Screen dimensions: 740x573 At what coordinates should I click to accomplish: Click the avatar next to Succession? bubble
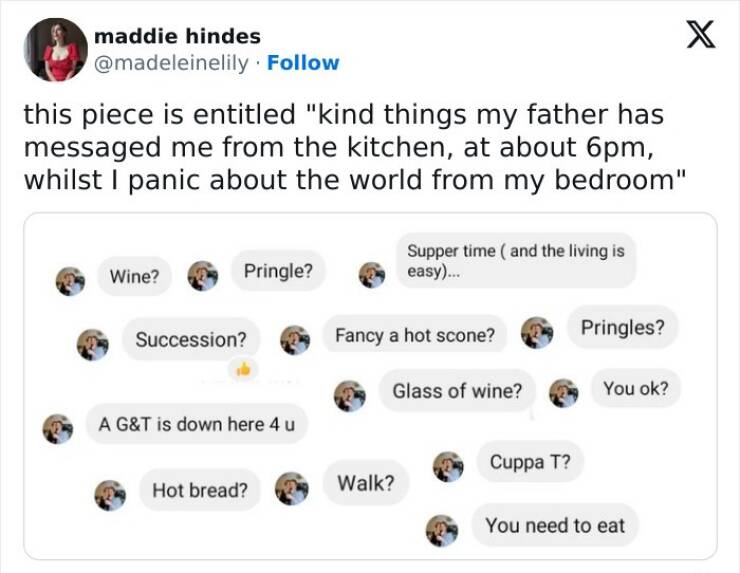pyautogui.click(x=93, y=343)
